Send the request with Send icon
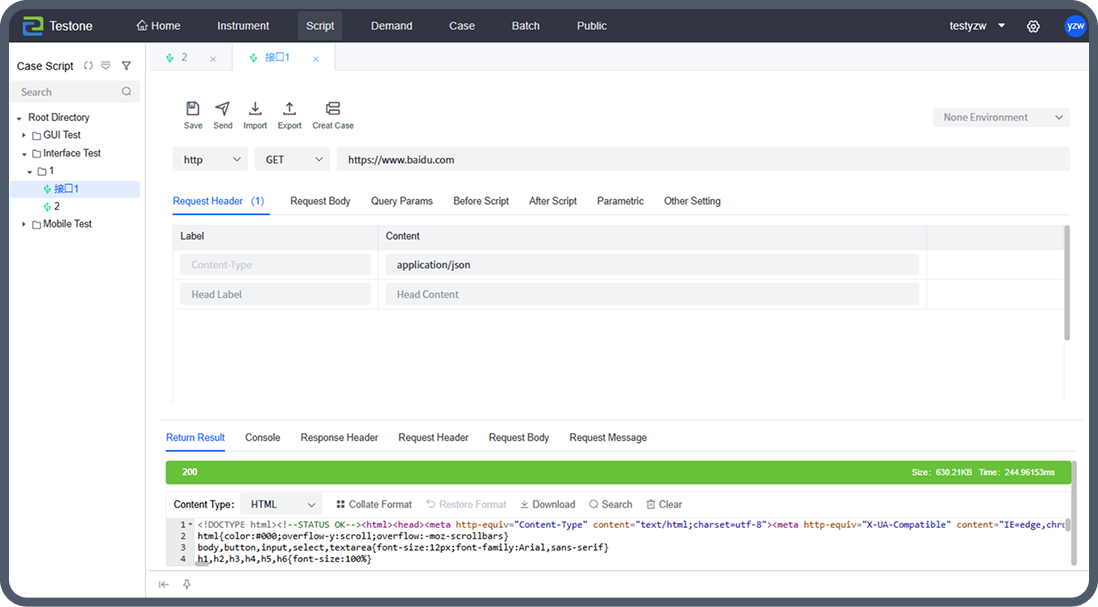Screen dimensions: 1098x607 click(222, 109)
